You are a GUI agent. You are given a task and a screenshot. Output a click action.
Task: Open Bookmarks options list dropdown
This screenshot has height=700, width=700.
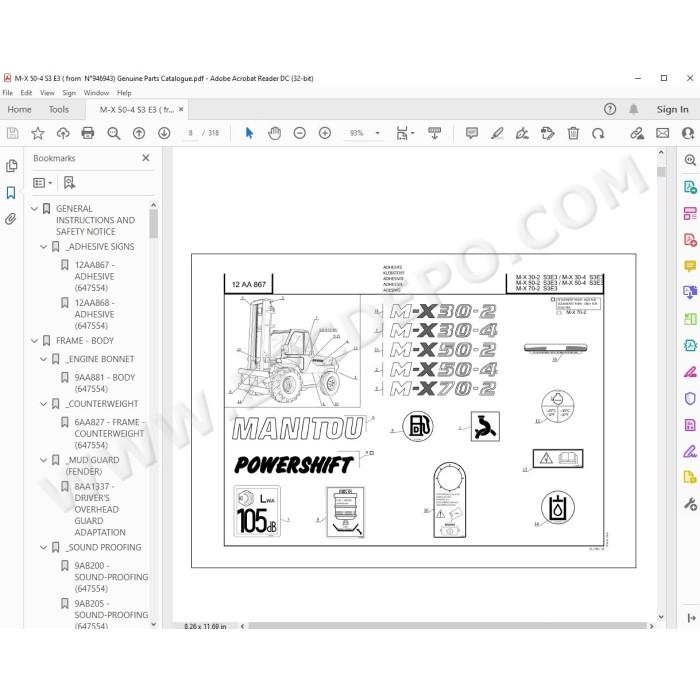point(42,183)
